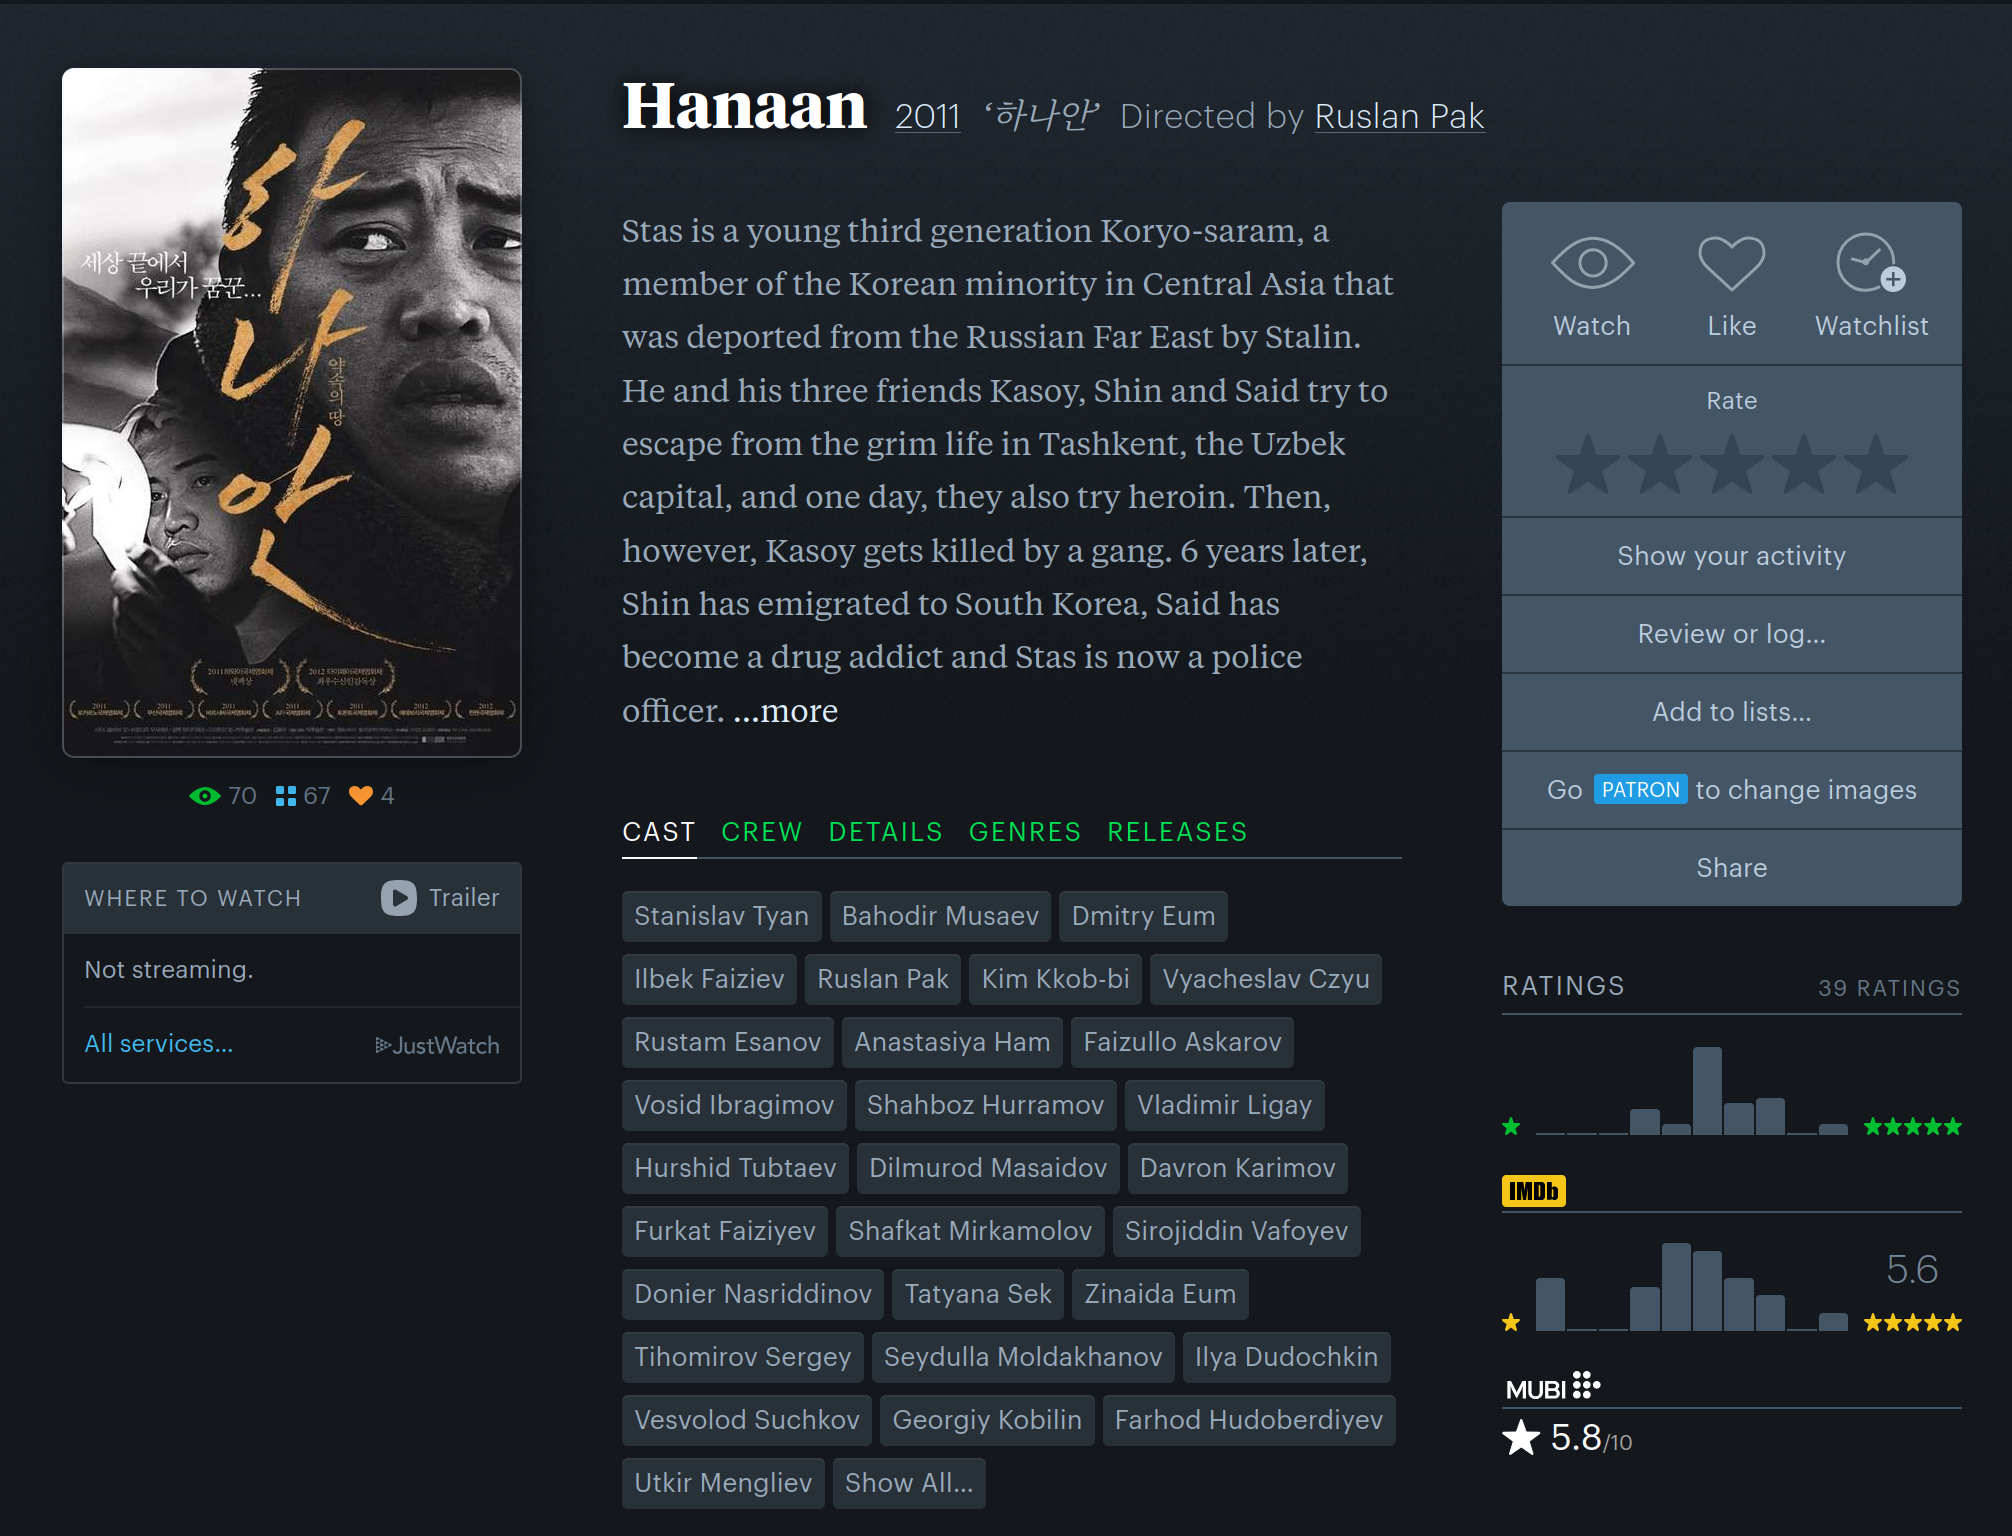Open cast member Shahboz Hurramov
This screenshot has width=2012, height=1536.
986,1105
